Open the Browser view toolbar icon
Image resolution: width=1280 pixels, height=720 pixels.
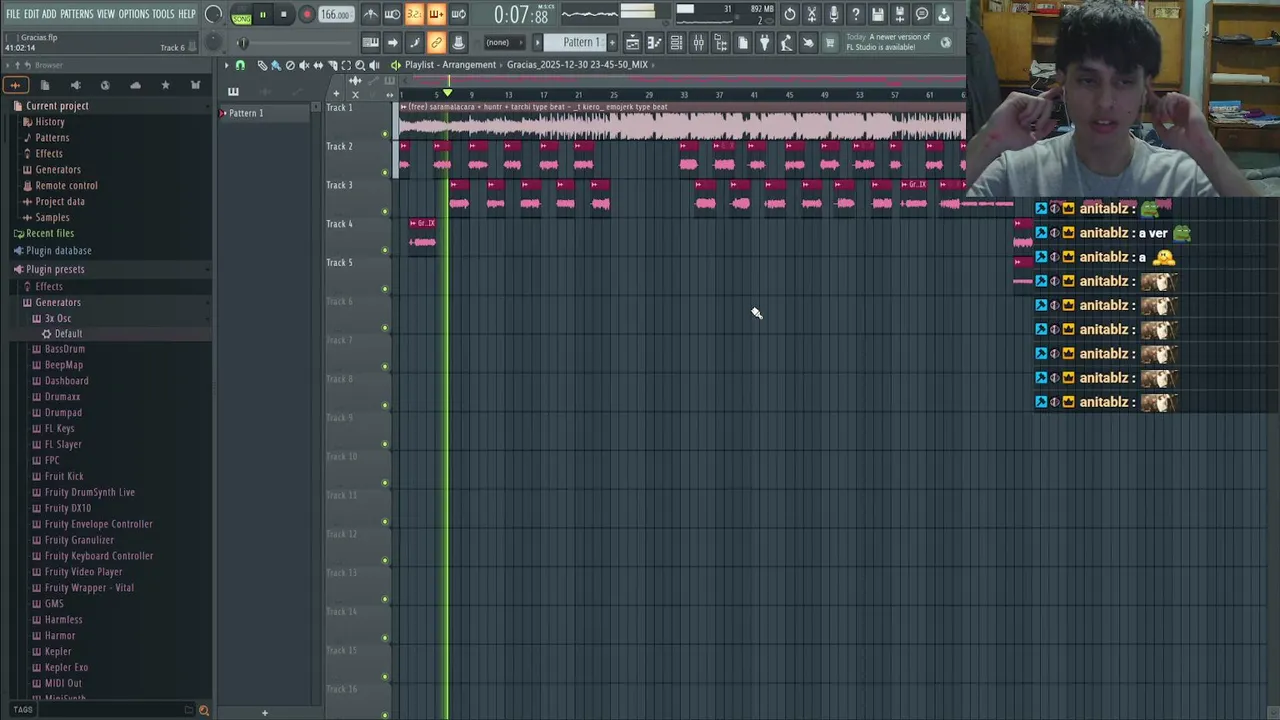click(x=721, y=42)
